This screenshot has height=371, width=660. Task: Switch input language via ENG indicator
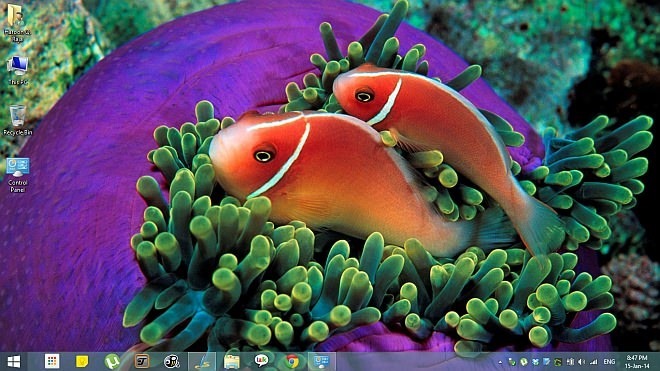(609, 362)
